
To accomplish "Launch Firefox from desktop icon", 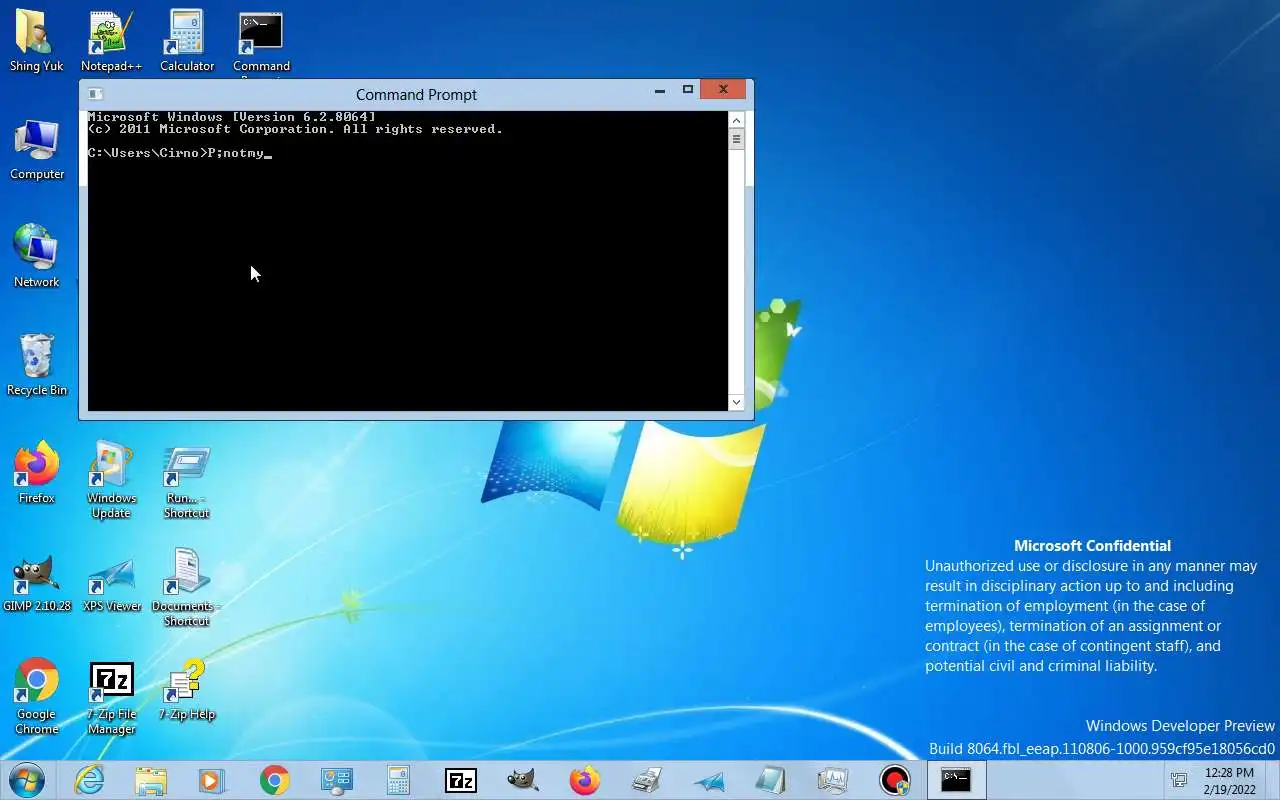I will [37, 474].
